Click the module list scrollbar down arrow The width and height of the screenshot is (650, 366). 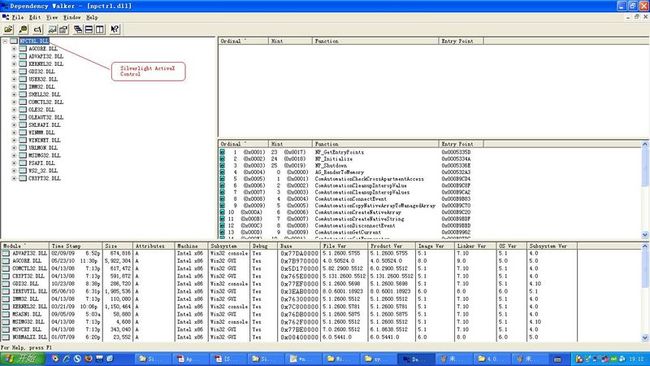click(x=645, y=338)
